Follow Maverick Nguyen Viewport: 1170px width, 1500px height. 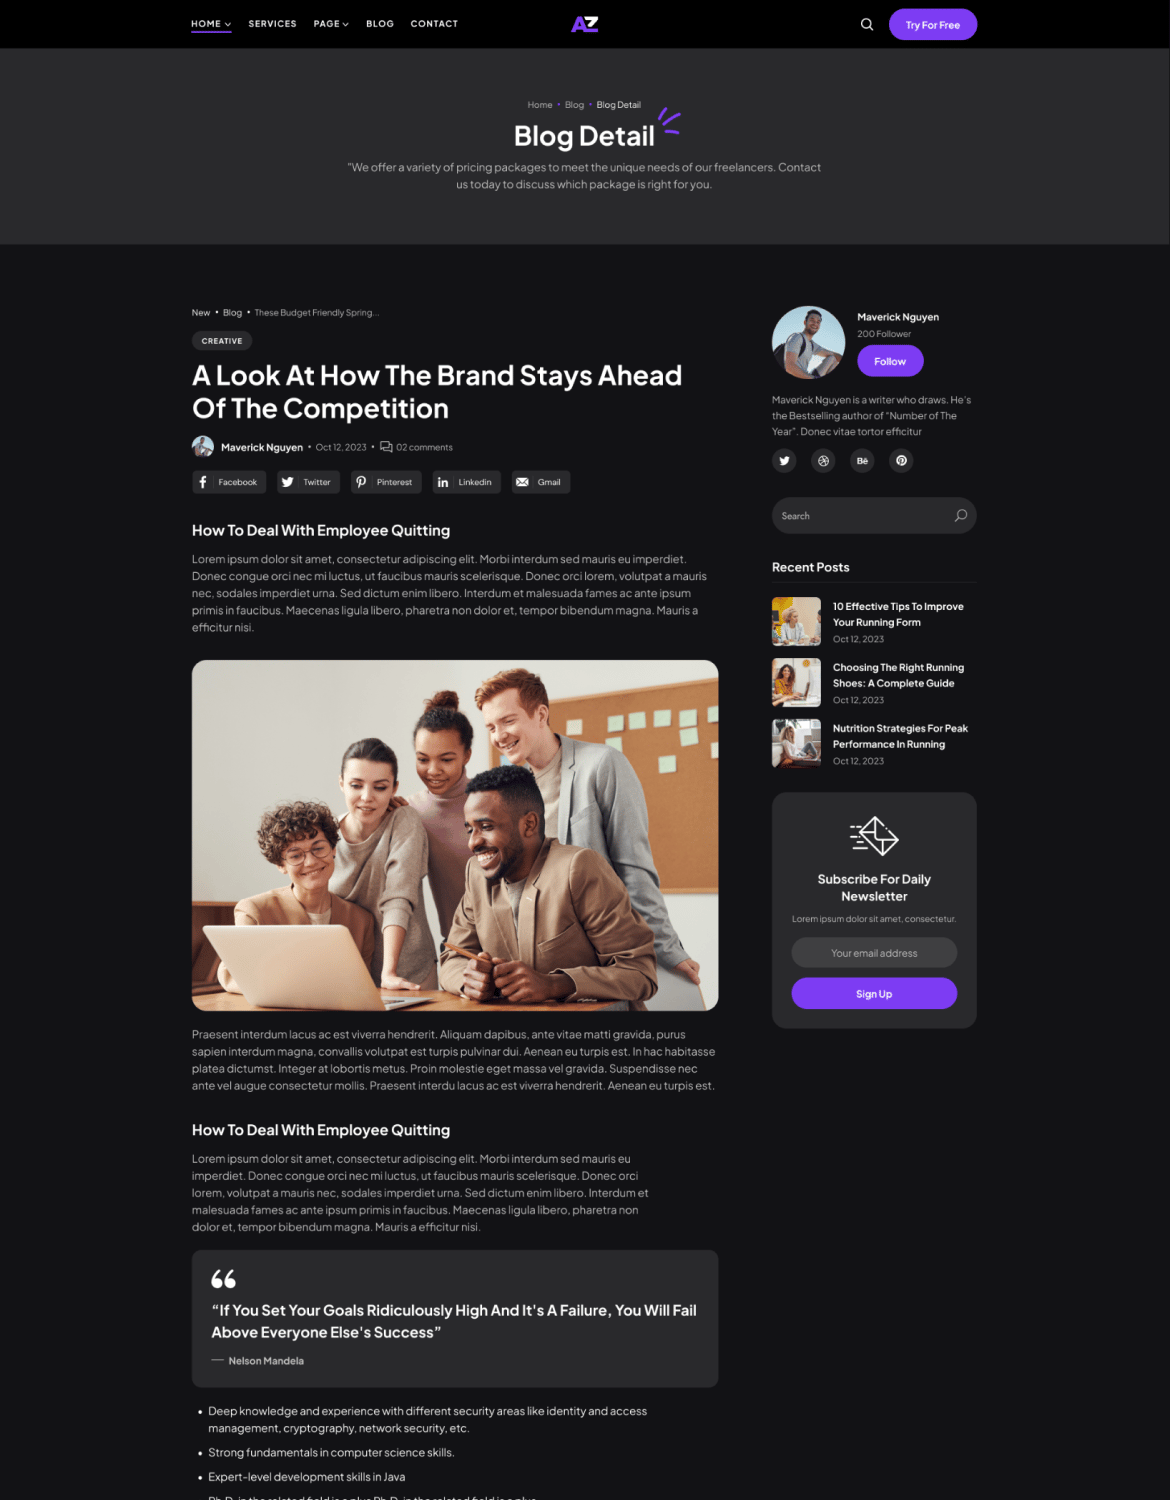click(x=890, y=361)
